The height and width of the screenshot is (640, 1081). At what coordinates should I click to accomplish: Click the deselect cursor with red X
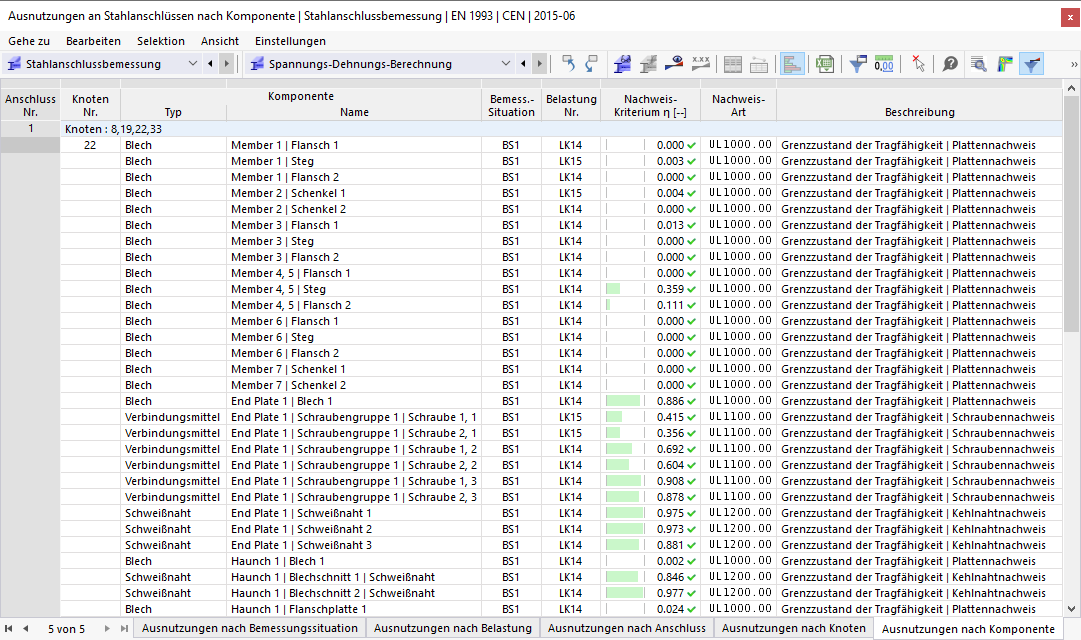pos(918,64)
